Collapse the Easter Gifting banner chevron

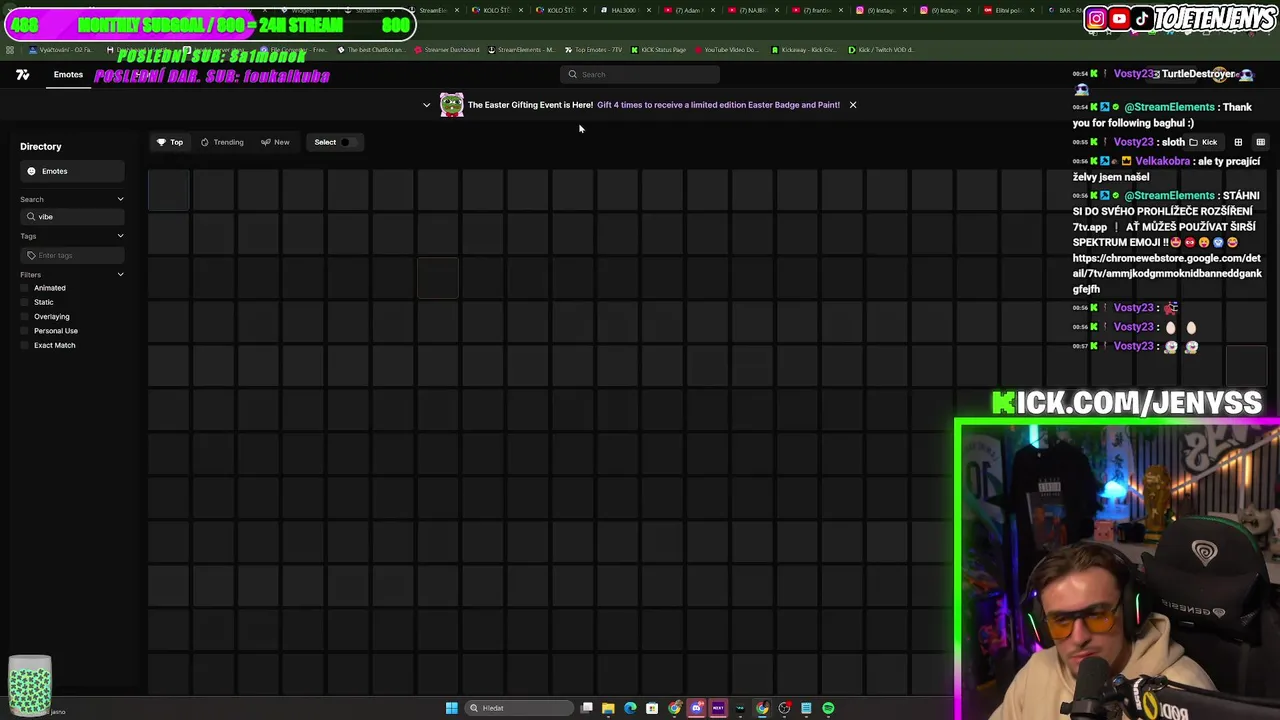pos(426,105)
